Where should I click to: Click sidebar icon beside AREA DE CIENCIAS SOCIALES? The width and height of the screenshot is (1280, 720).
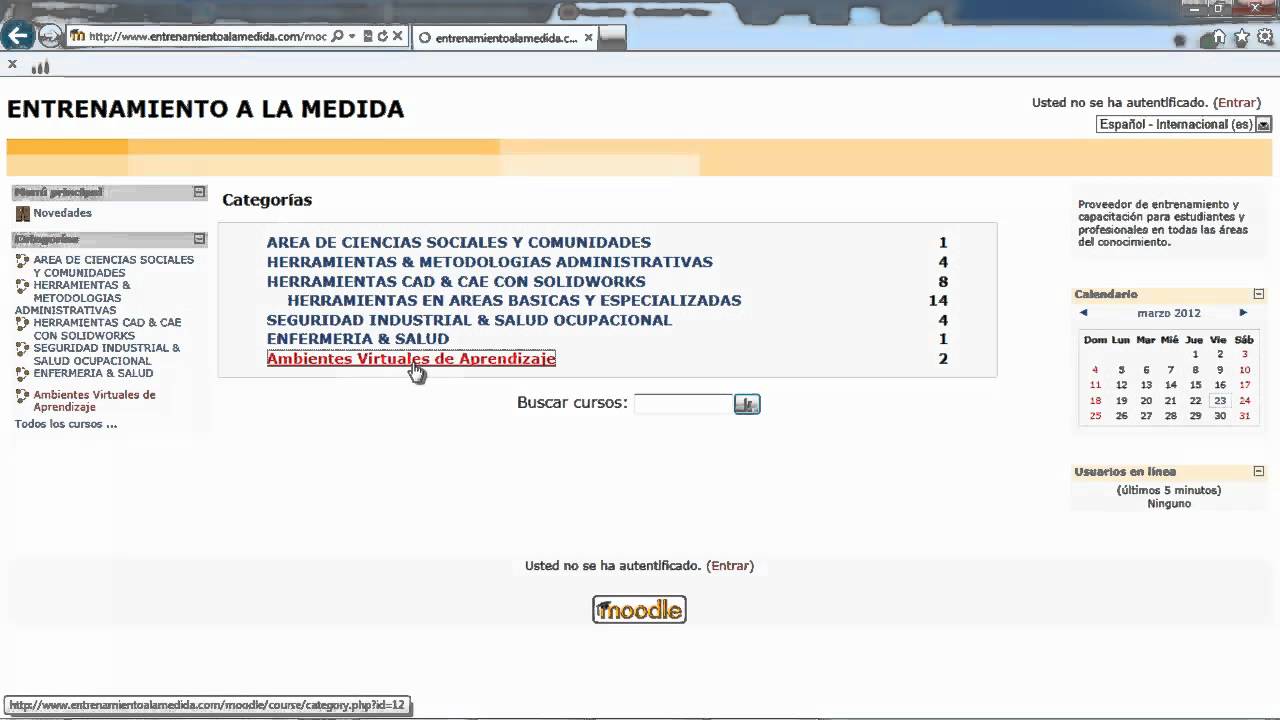pos(22,261)
